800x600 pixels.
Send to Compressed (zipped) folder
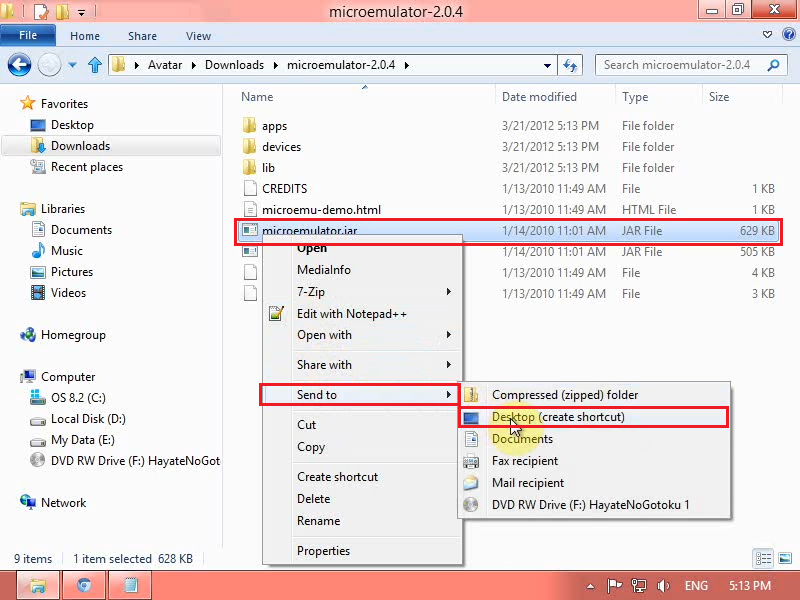click(565, 395)
